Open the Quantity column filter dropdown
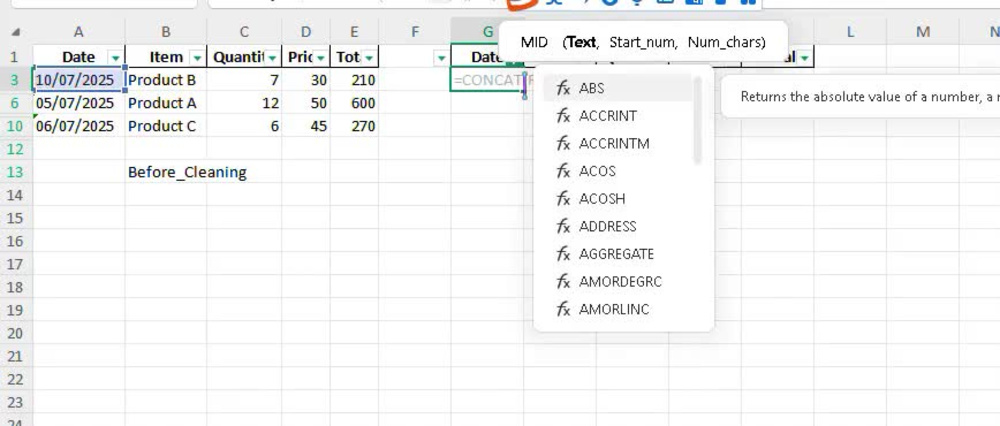 tap(273, 57)
